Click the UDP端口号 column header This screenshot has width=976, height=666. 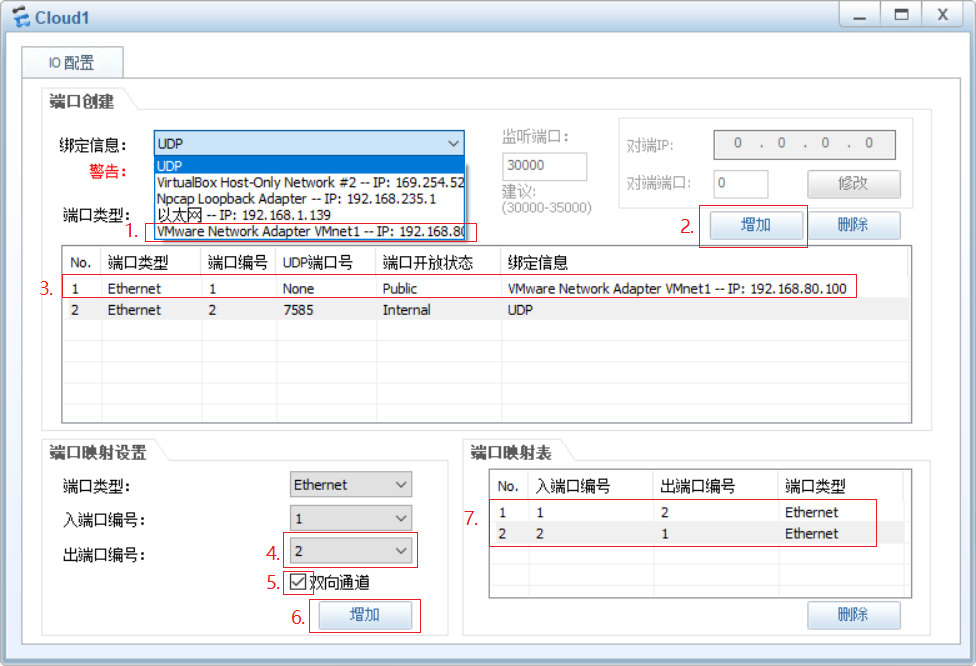pos(326,263)
